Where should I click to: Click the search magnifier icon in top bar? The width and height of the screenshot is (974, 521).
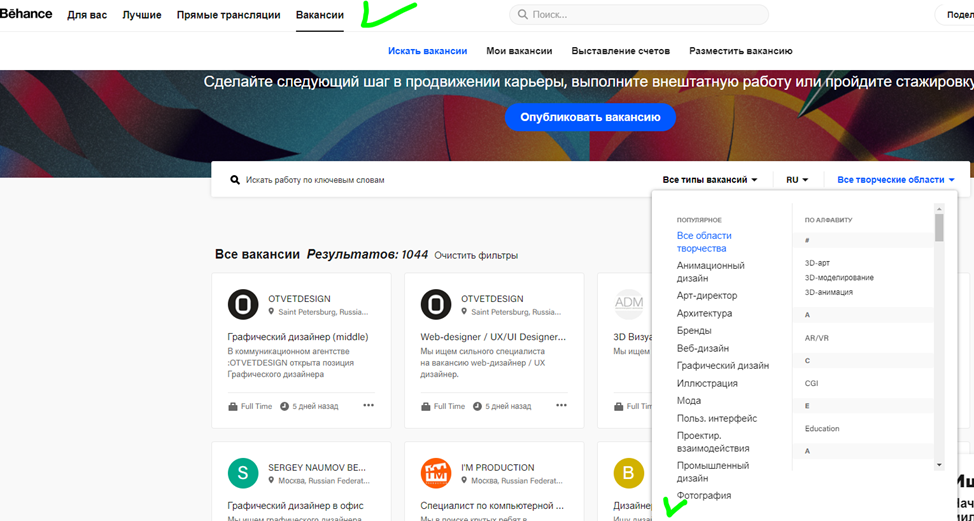click(523, 14)
